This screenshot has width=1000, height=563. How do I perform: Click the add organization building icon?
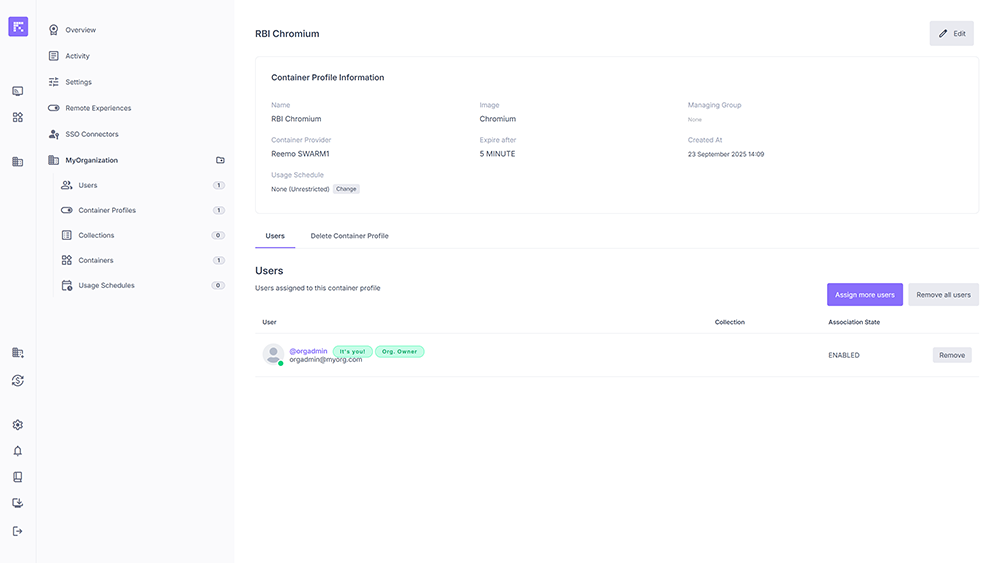pos(17,353)
